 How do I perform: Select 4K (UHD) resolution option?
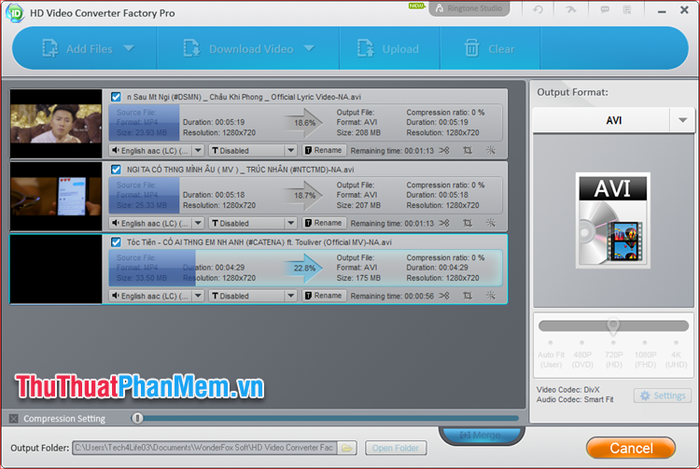tap(676, 359)
